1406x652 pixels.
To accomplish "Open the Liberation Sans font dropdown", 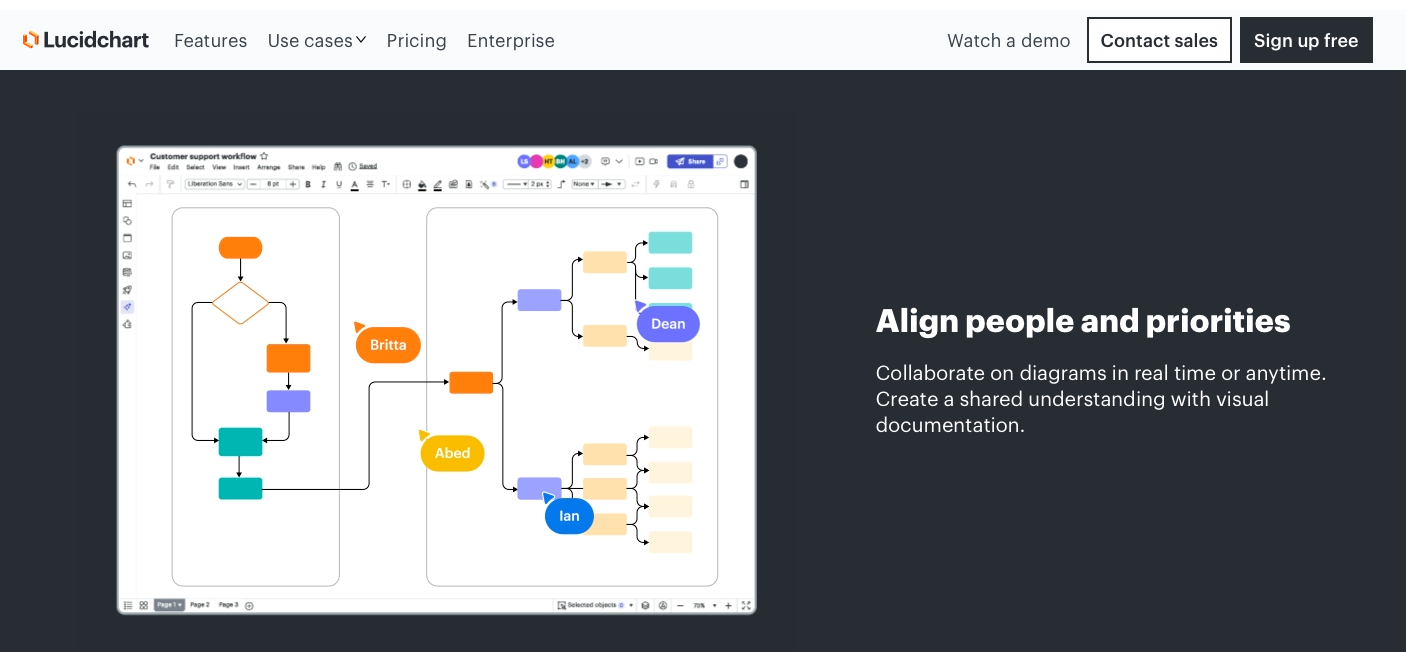I will [215, 184].
